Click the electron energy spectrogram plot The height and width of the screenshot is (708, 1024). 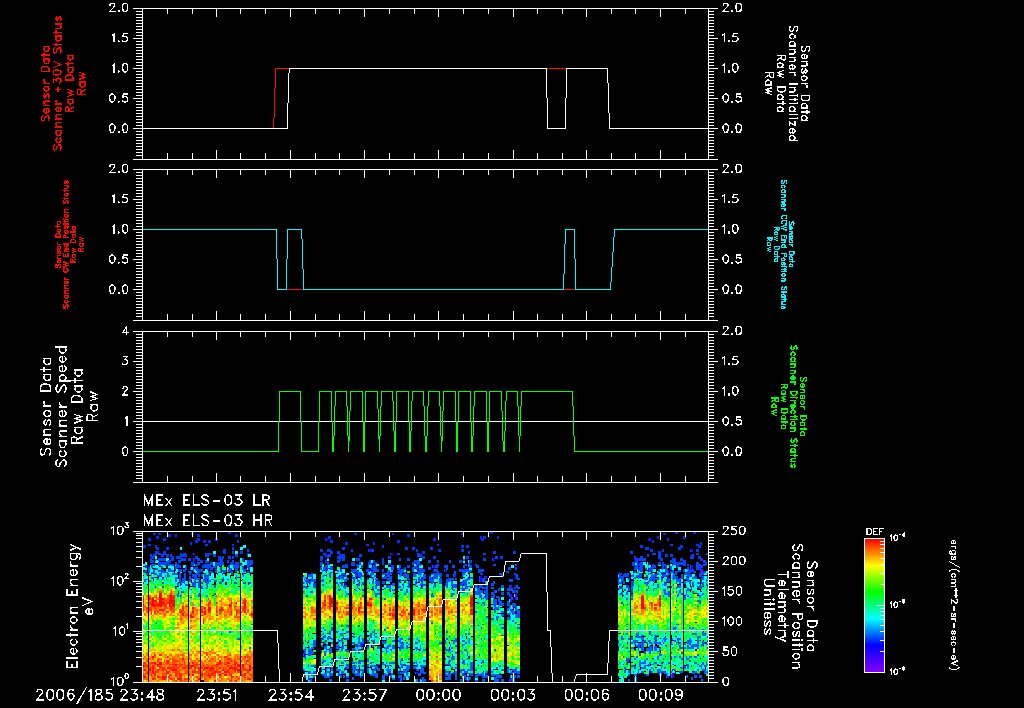point(426,606)
